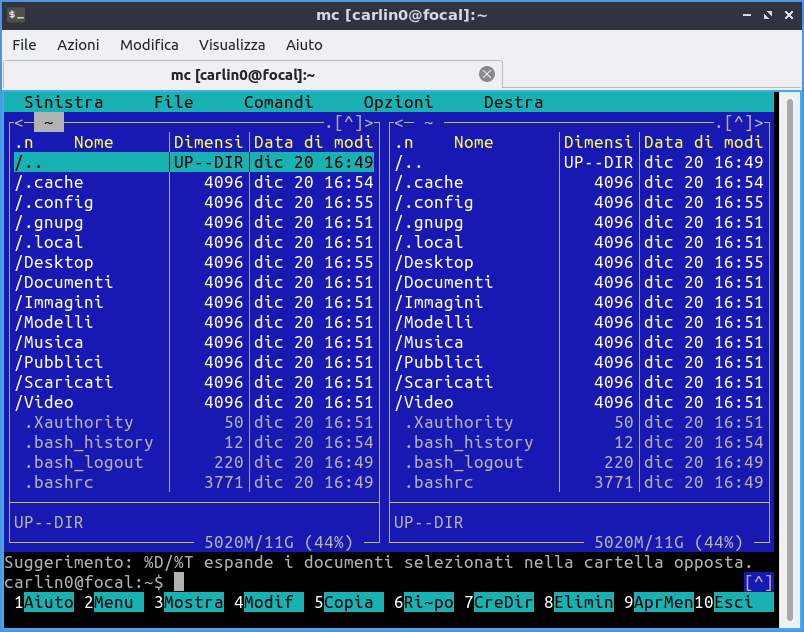
Task: Open Azioni in terminal menu bar
Action: click(x=78, y=45)
